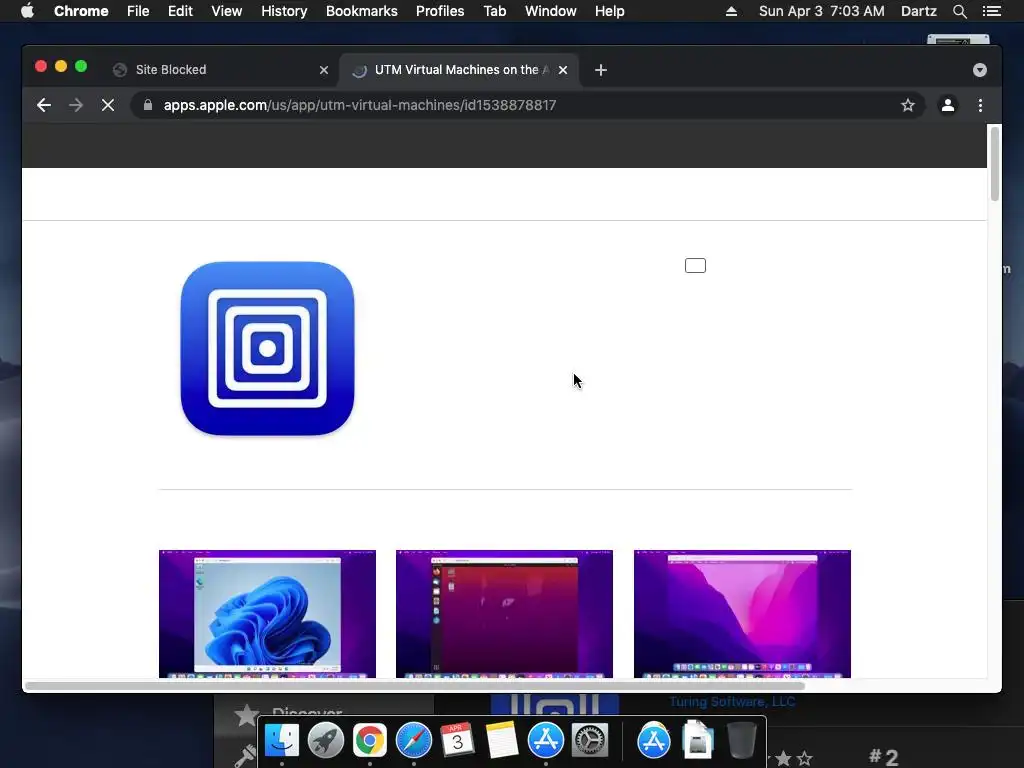Open the macOS Monterey screenshot thumbnail
Image resolution: width=1024 pixels, height=768 pixels.
pos(742,614)
